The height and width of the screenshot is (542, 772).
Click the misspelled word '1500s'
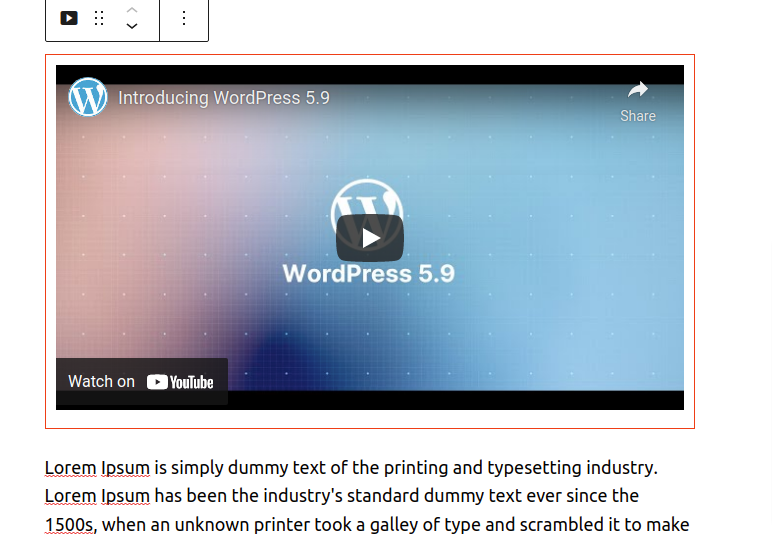click(x=69, y=525)
